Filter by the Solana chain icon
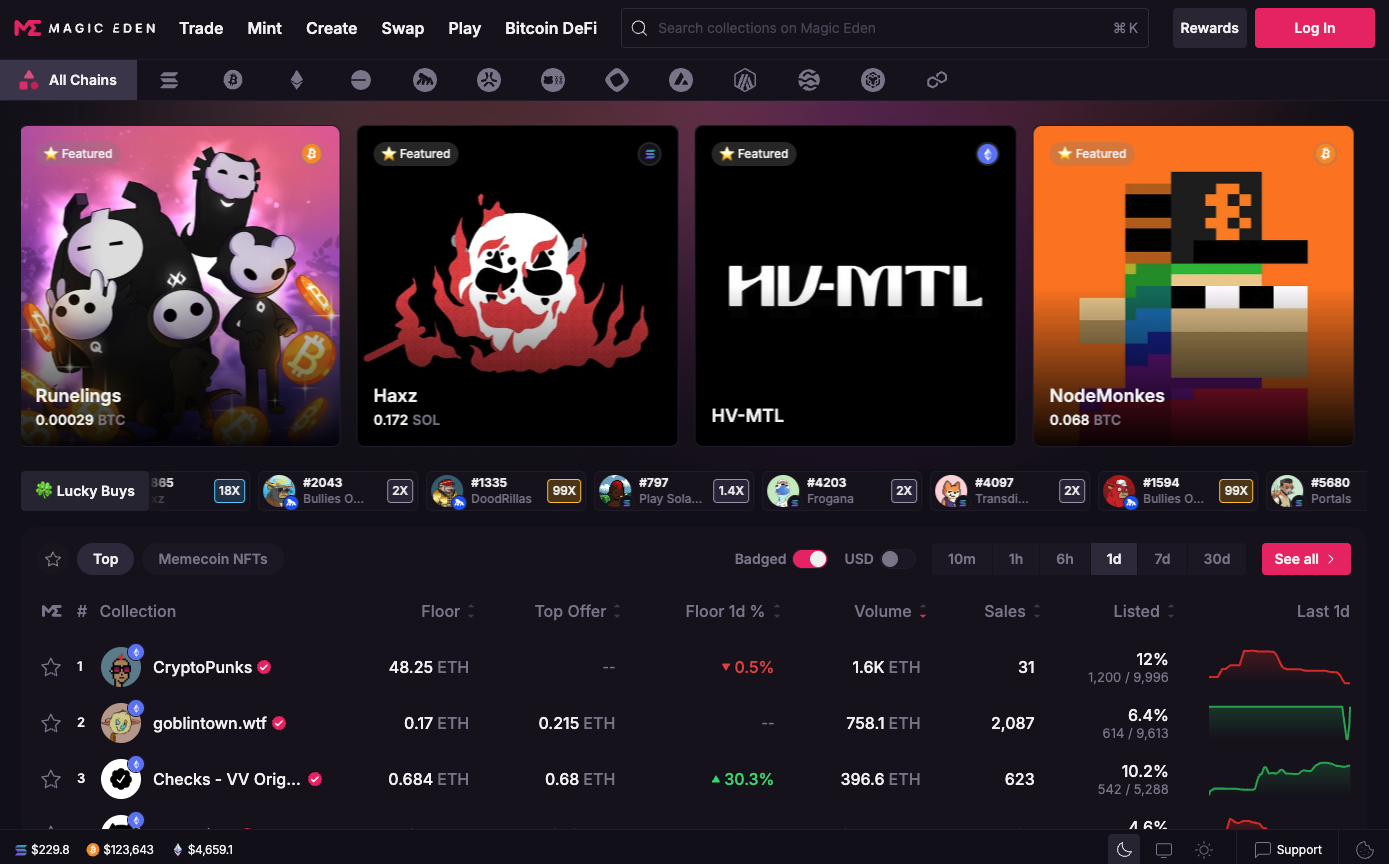 [169, 80]
